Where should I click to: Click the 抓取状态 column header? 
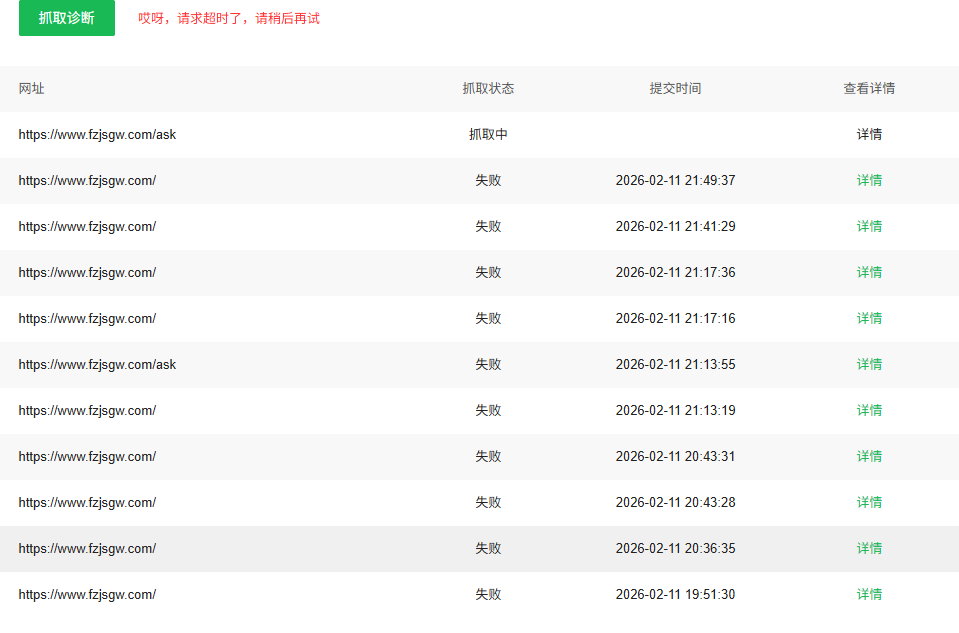[488, 89]
